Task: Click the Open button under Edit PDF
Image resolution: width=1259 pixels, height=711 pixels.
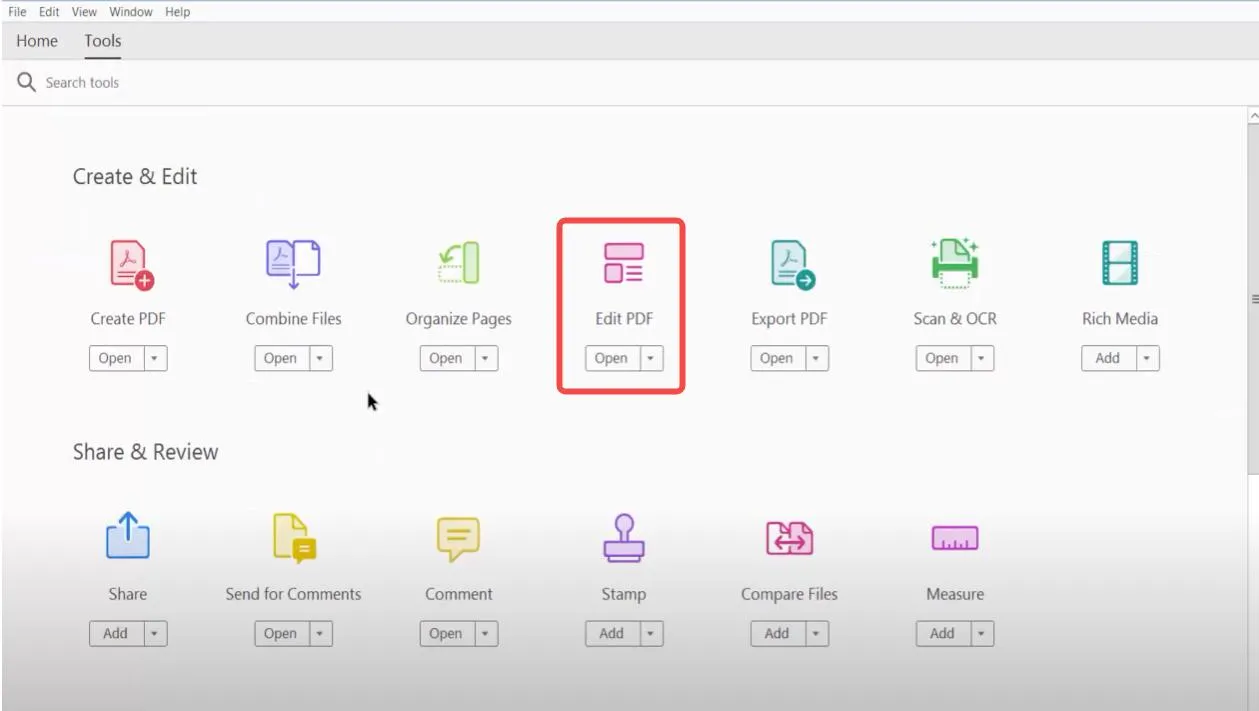Action: (x=611, y=358)
